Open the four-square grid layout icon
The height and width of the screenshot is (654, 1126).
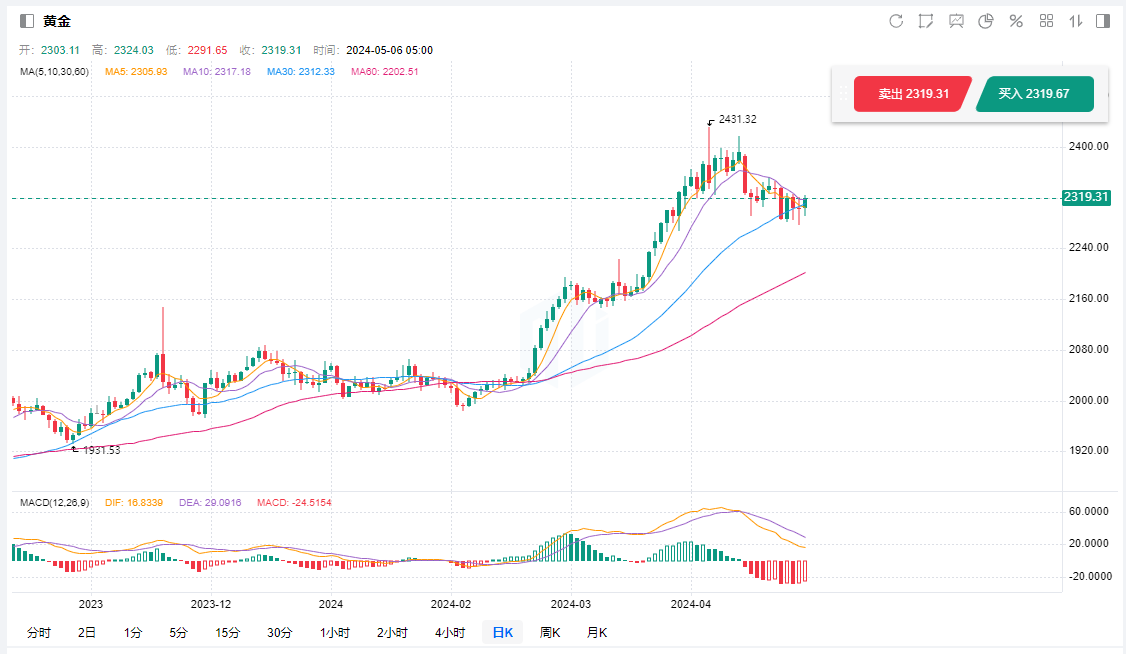(1046, 21)
